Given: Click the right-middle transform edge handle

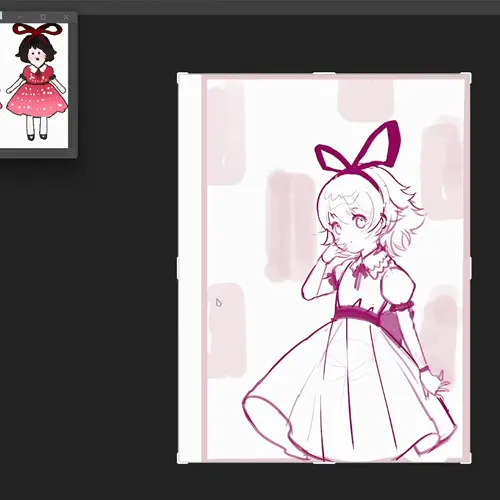Looking at the screenshot, I should coord(470,268).
